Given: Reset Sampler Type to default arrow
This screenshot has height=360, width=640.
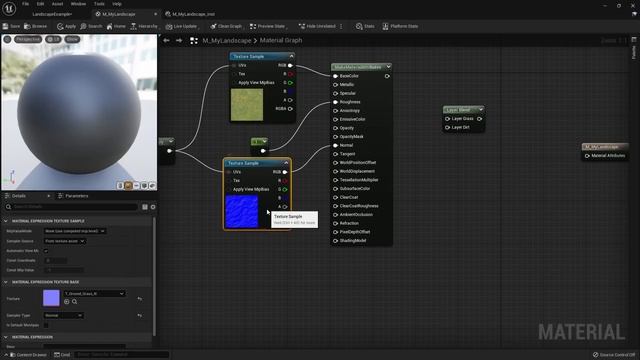Looking at the screenshot, I should point(140,316).
